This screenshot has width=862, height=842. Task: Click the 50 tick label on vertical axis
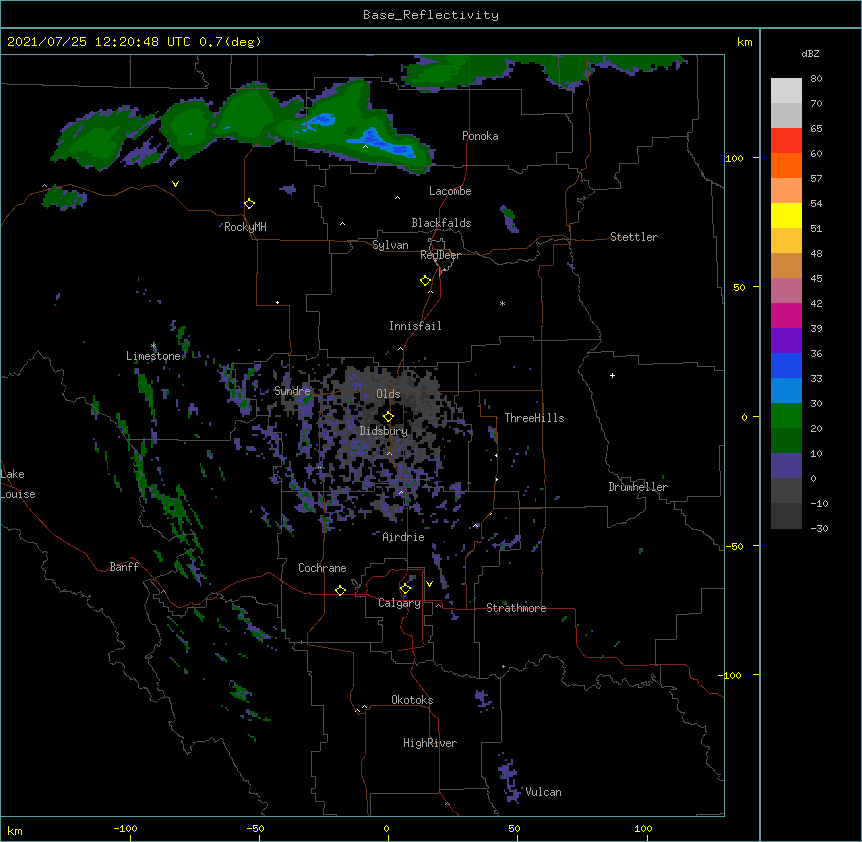pyautogui.click(x=739, y=287)
